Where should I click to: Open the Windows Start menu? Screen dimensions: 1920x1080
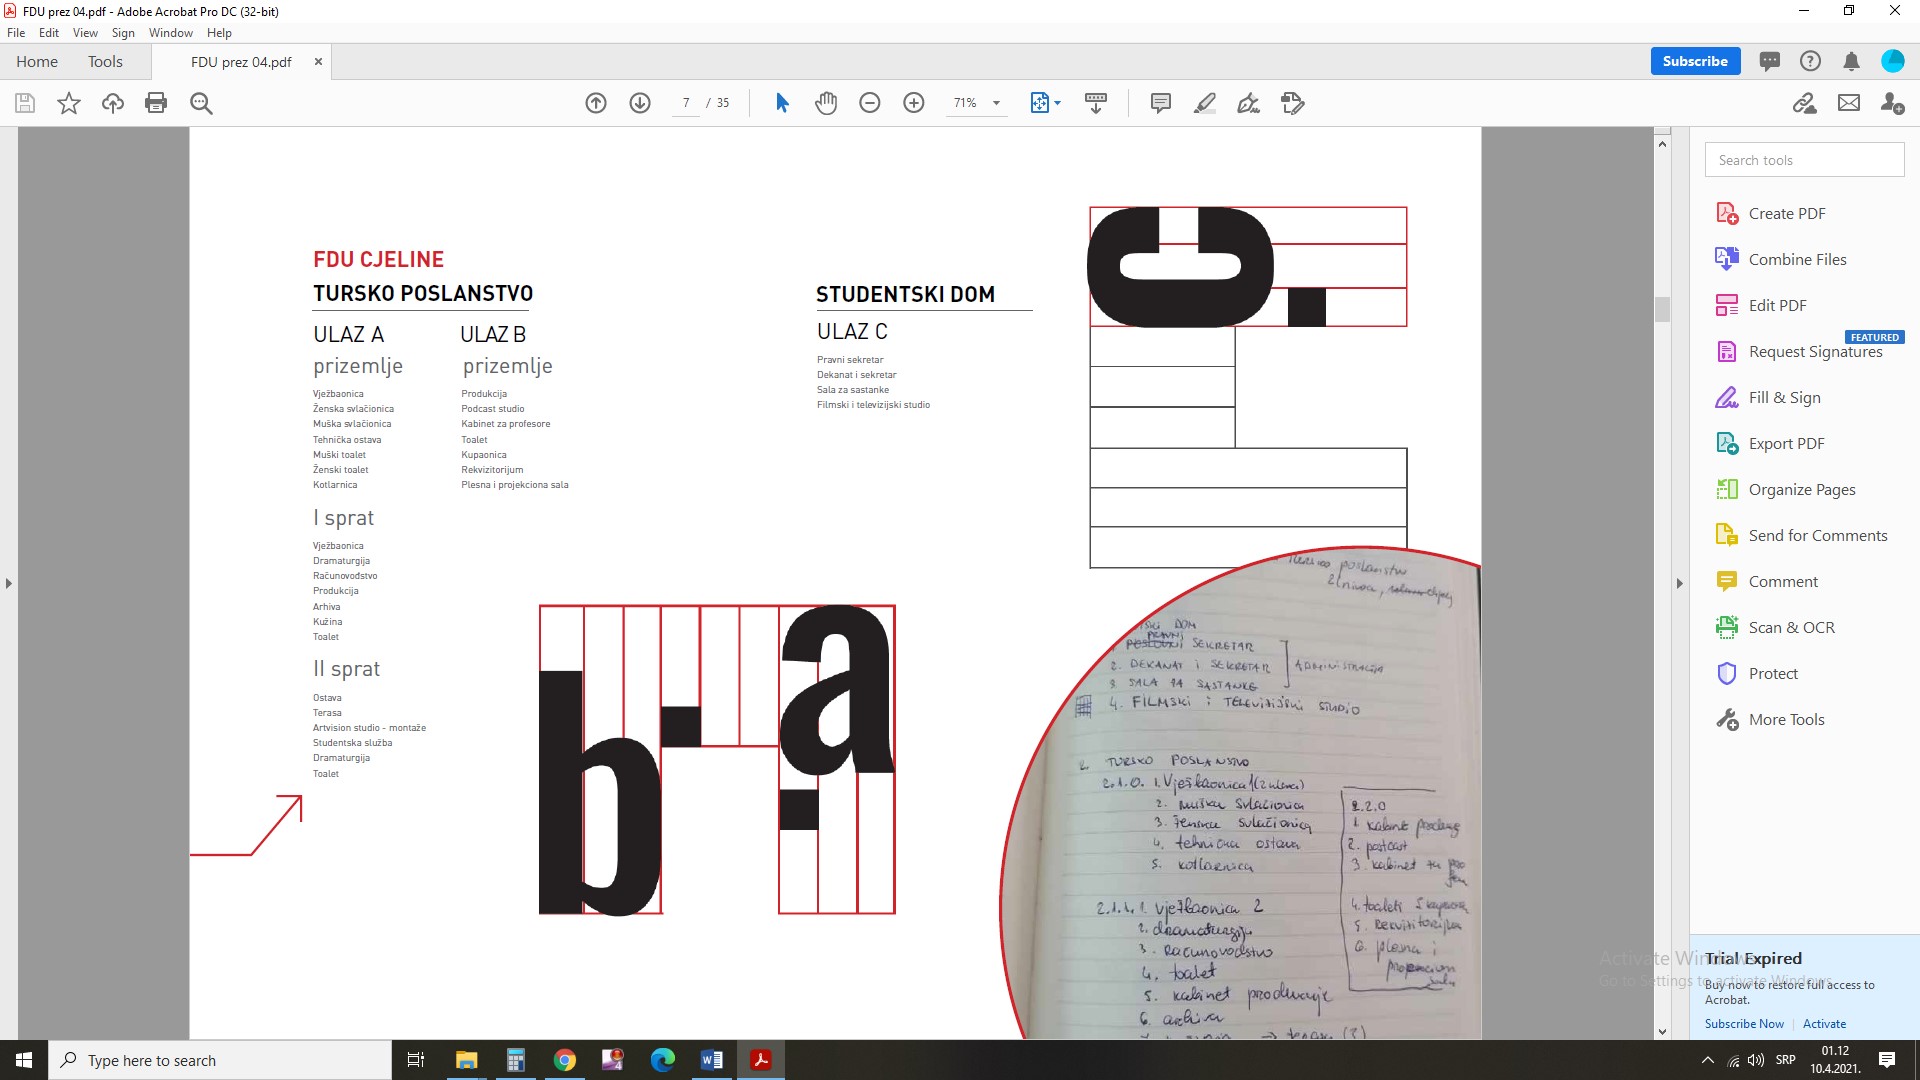pyautogui.click(x=24, y=1060)
